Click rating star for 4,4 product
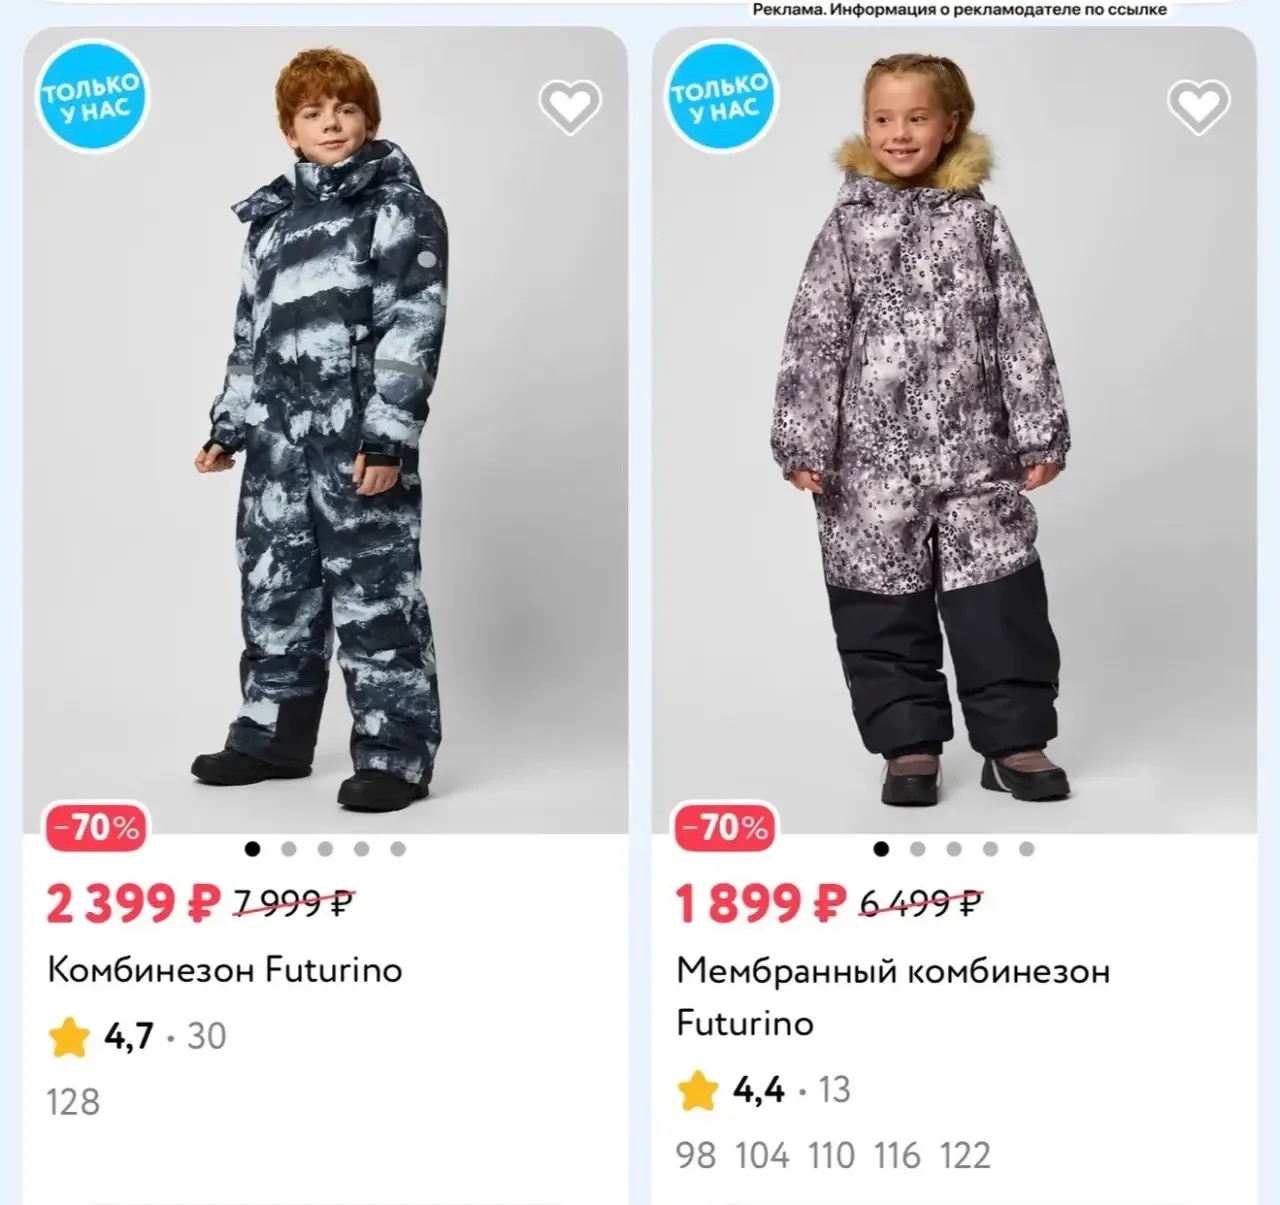This screenshot has height=1205, width=1280. tap(698, 1090)
